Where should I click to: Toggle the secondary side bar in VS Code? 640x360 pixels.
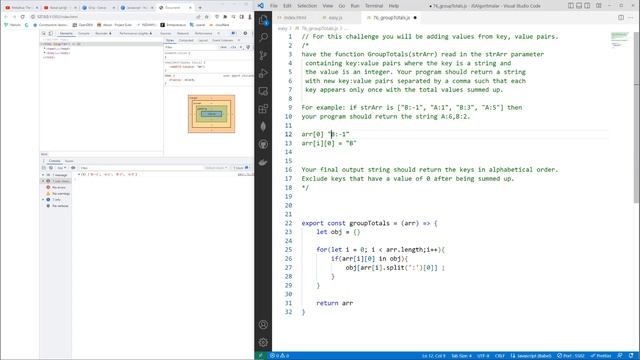(x=587, y=6)
